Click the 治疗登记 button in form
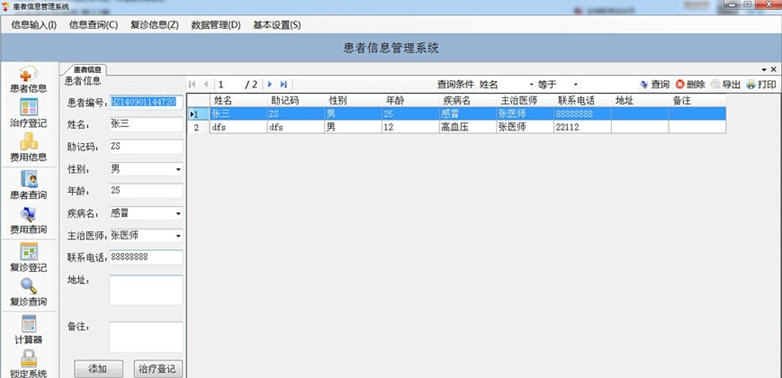782x378 pixels. pos(158,369)
